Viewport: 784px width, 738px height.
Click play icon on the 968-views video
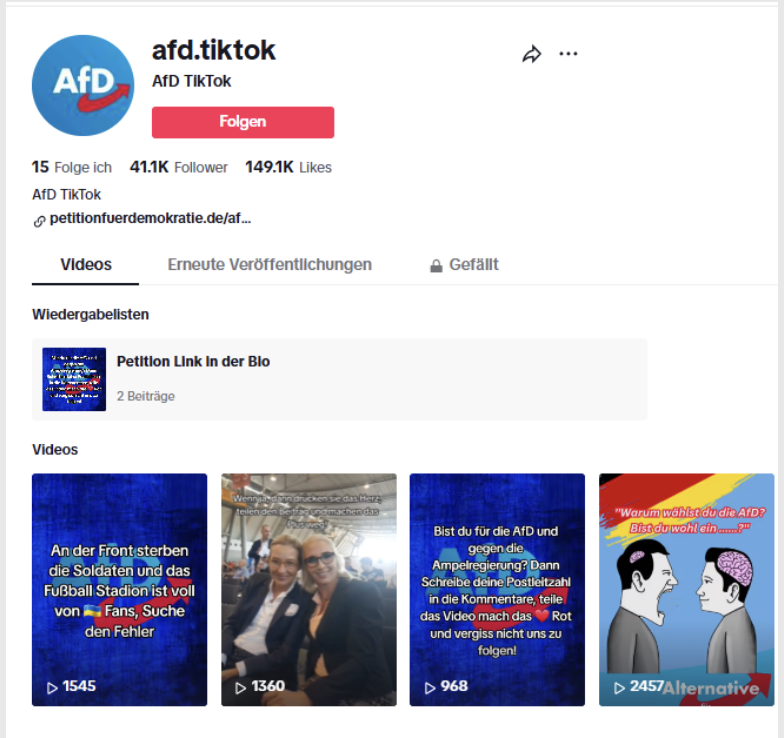(430, 688)
